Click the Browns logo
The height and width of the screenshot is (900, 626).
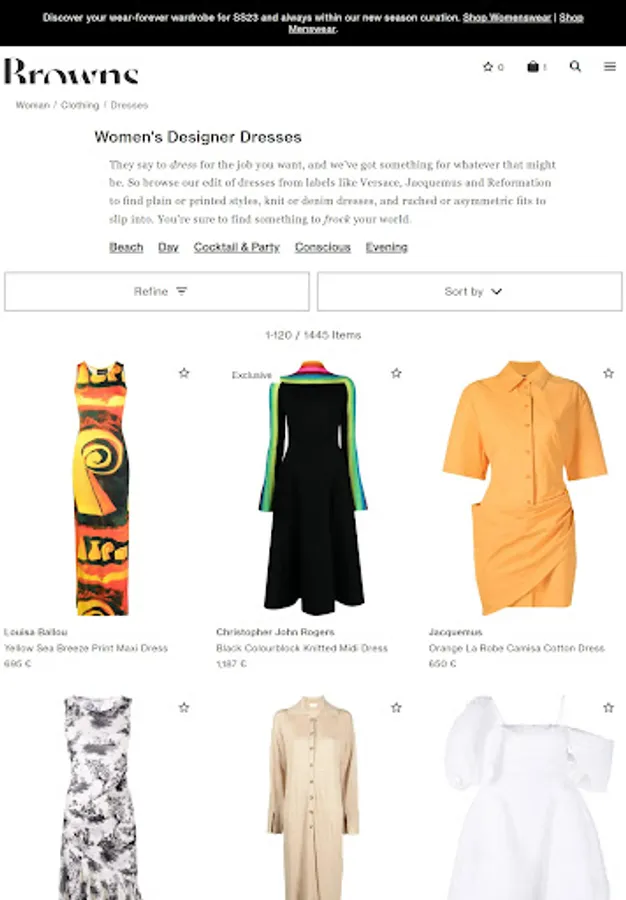coord(71,71)
